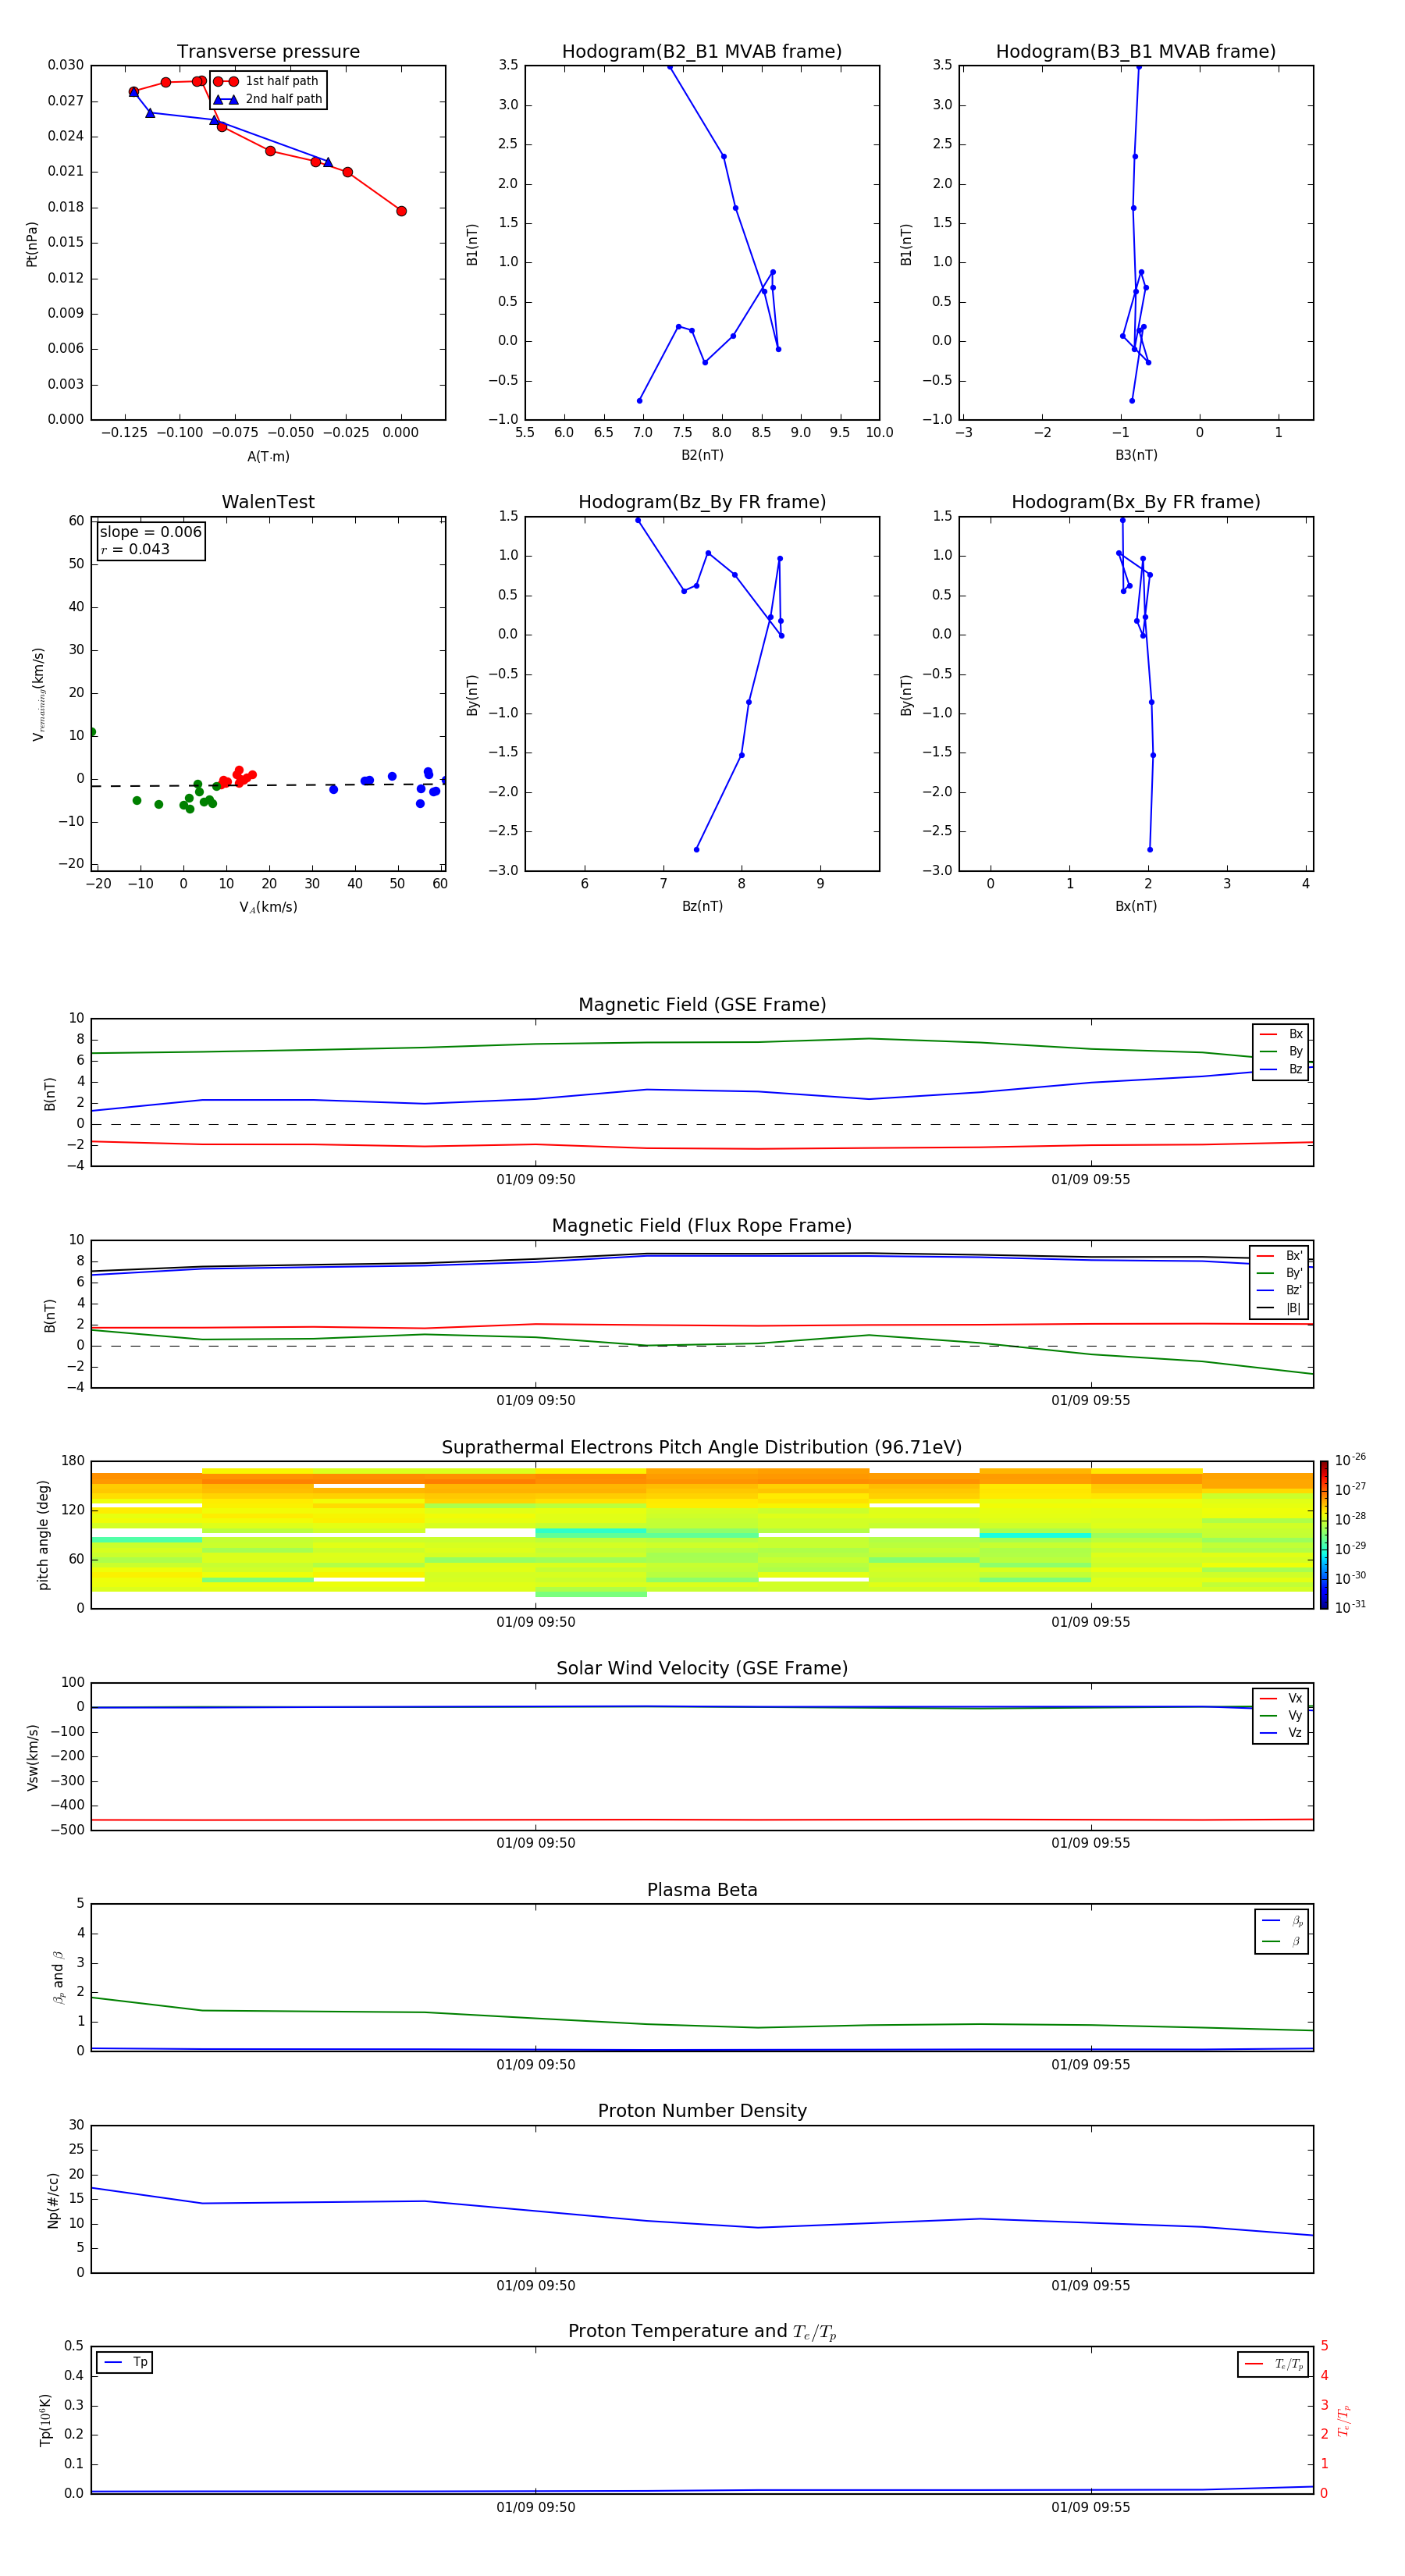1405x2576 pixels.
Task: Select the red rotated 'Te/Tp' right-axis label
Action: tap(1343, 2420)
